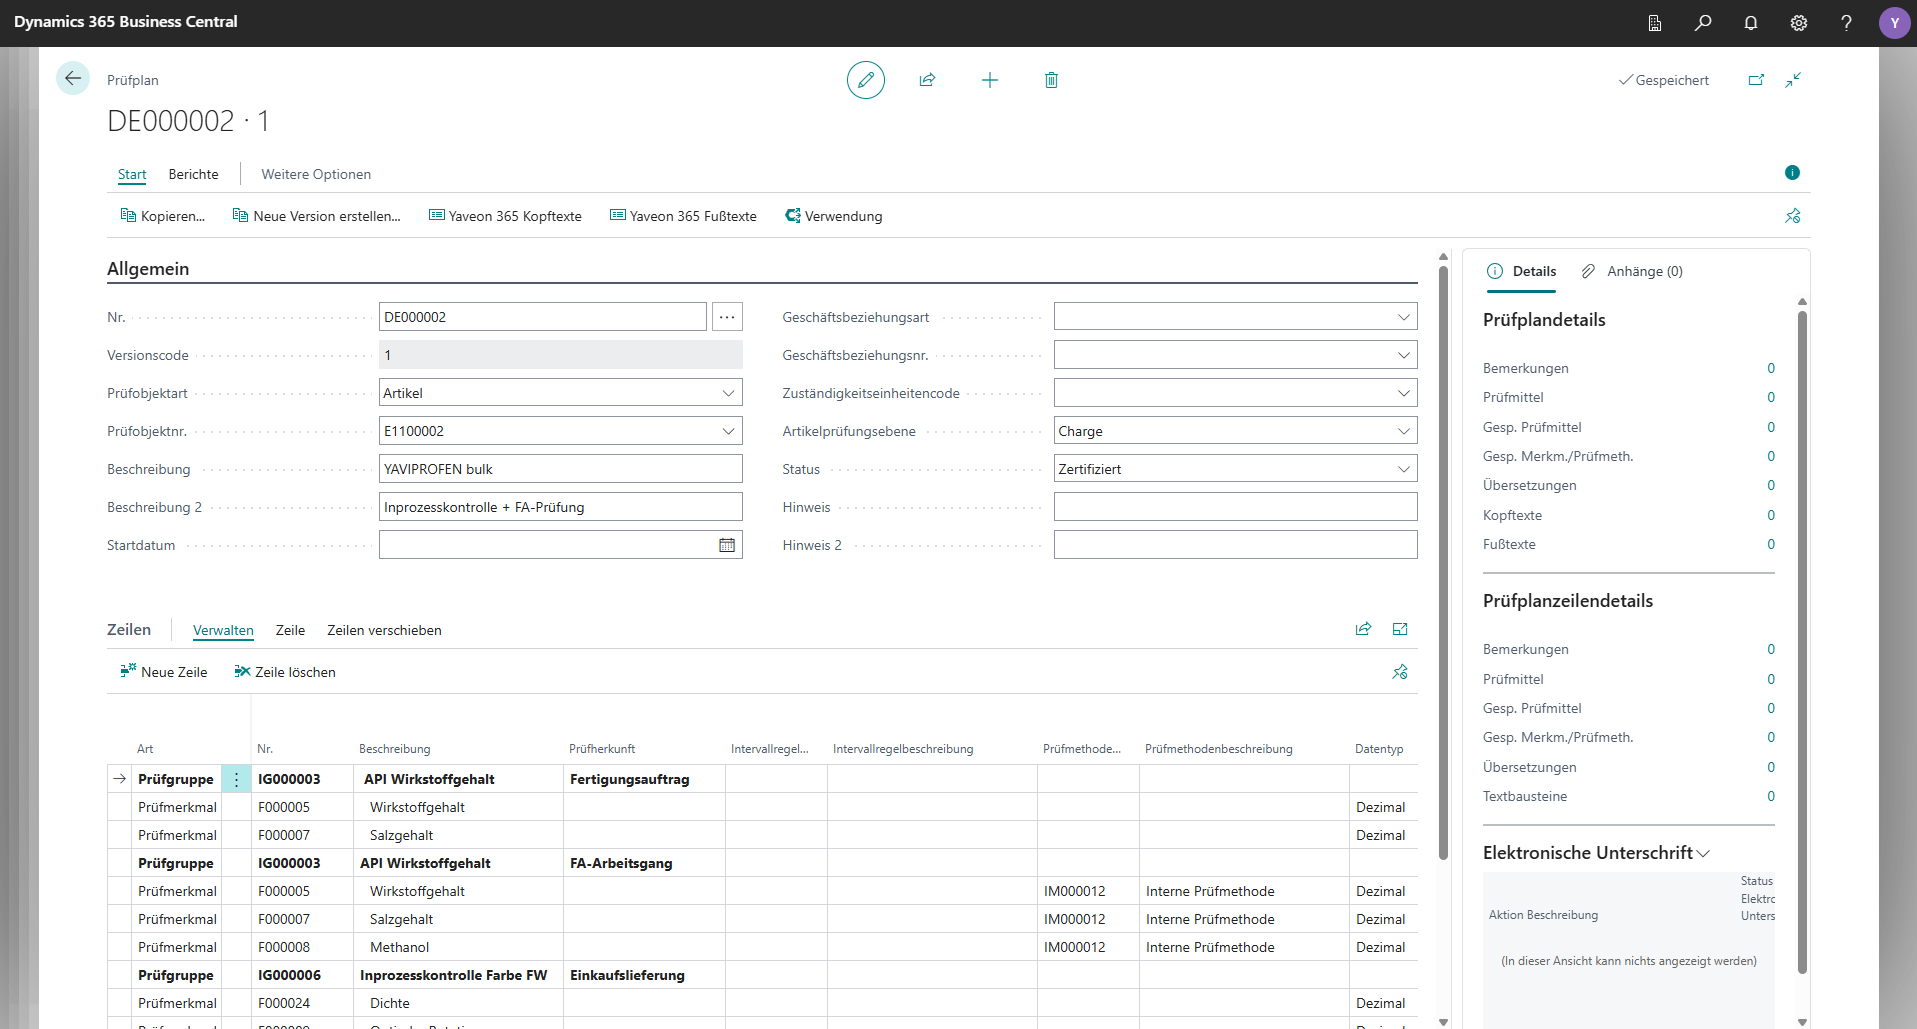Click Zeile löschen in the Zeilen toolbar

(x=285, y=671)
